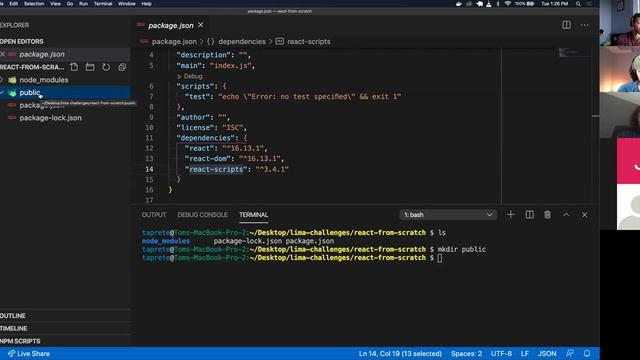Click the symbol icon beside react-scripts breadcrumb
Screen dimensions: 640x360
[x=280, y=42]
